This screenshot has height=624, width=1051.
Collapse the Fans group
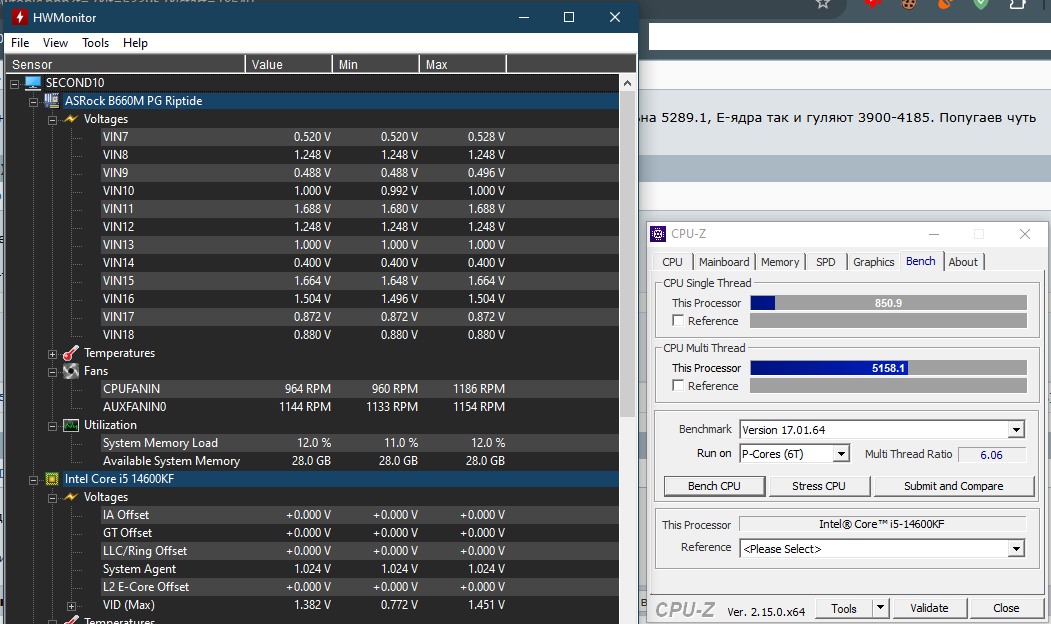pyautogui.click(x=52, y=371)
